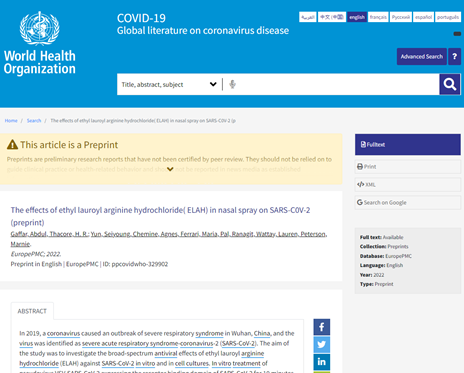Go to Search breadcrumb link
The height and width of the screenshot is (373, 464).
point(34,121)
